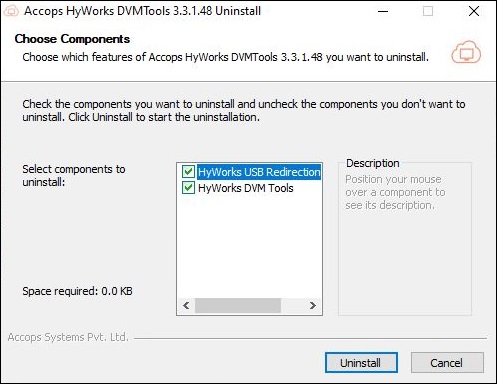Select the HyWorks DVM Tools list entry
The width and height of the screenshot is (497, 384).
(x=246, y=188)
